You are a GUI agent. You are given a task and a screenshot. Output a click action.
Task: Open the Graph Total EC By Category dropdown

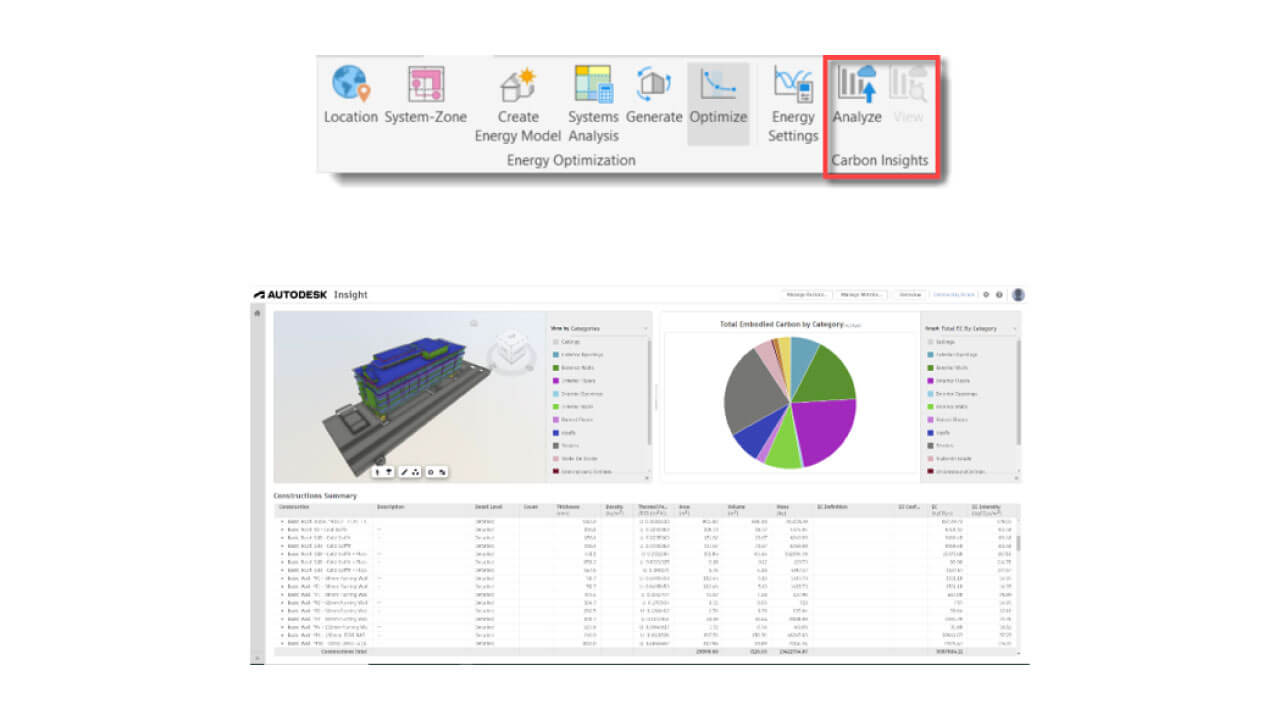(x=972, y=328)
